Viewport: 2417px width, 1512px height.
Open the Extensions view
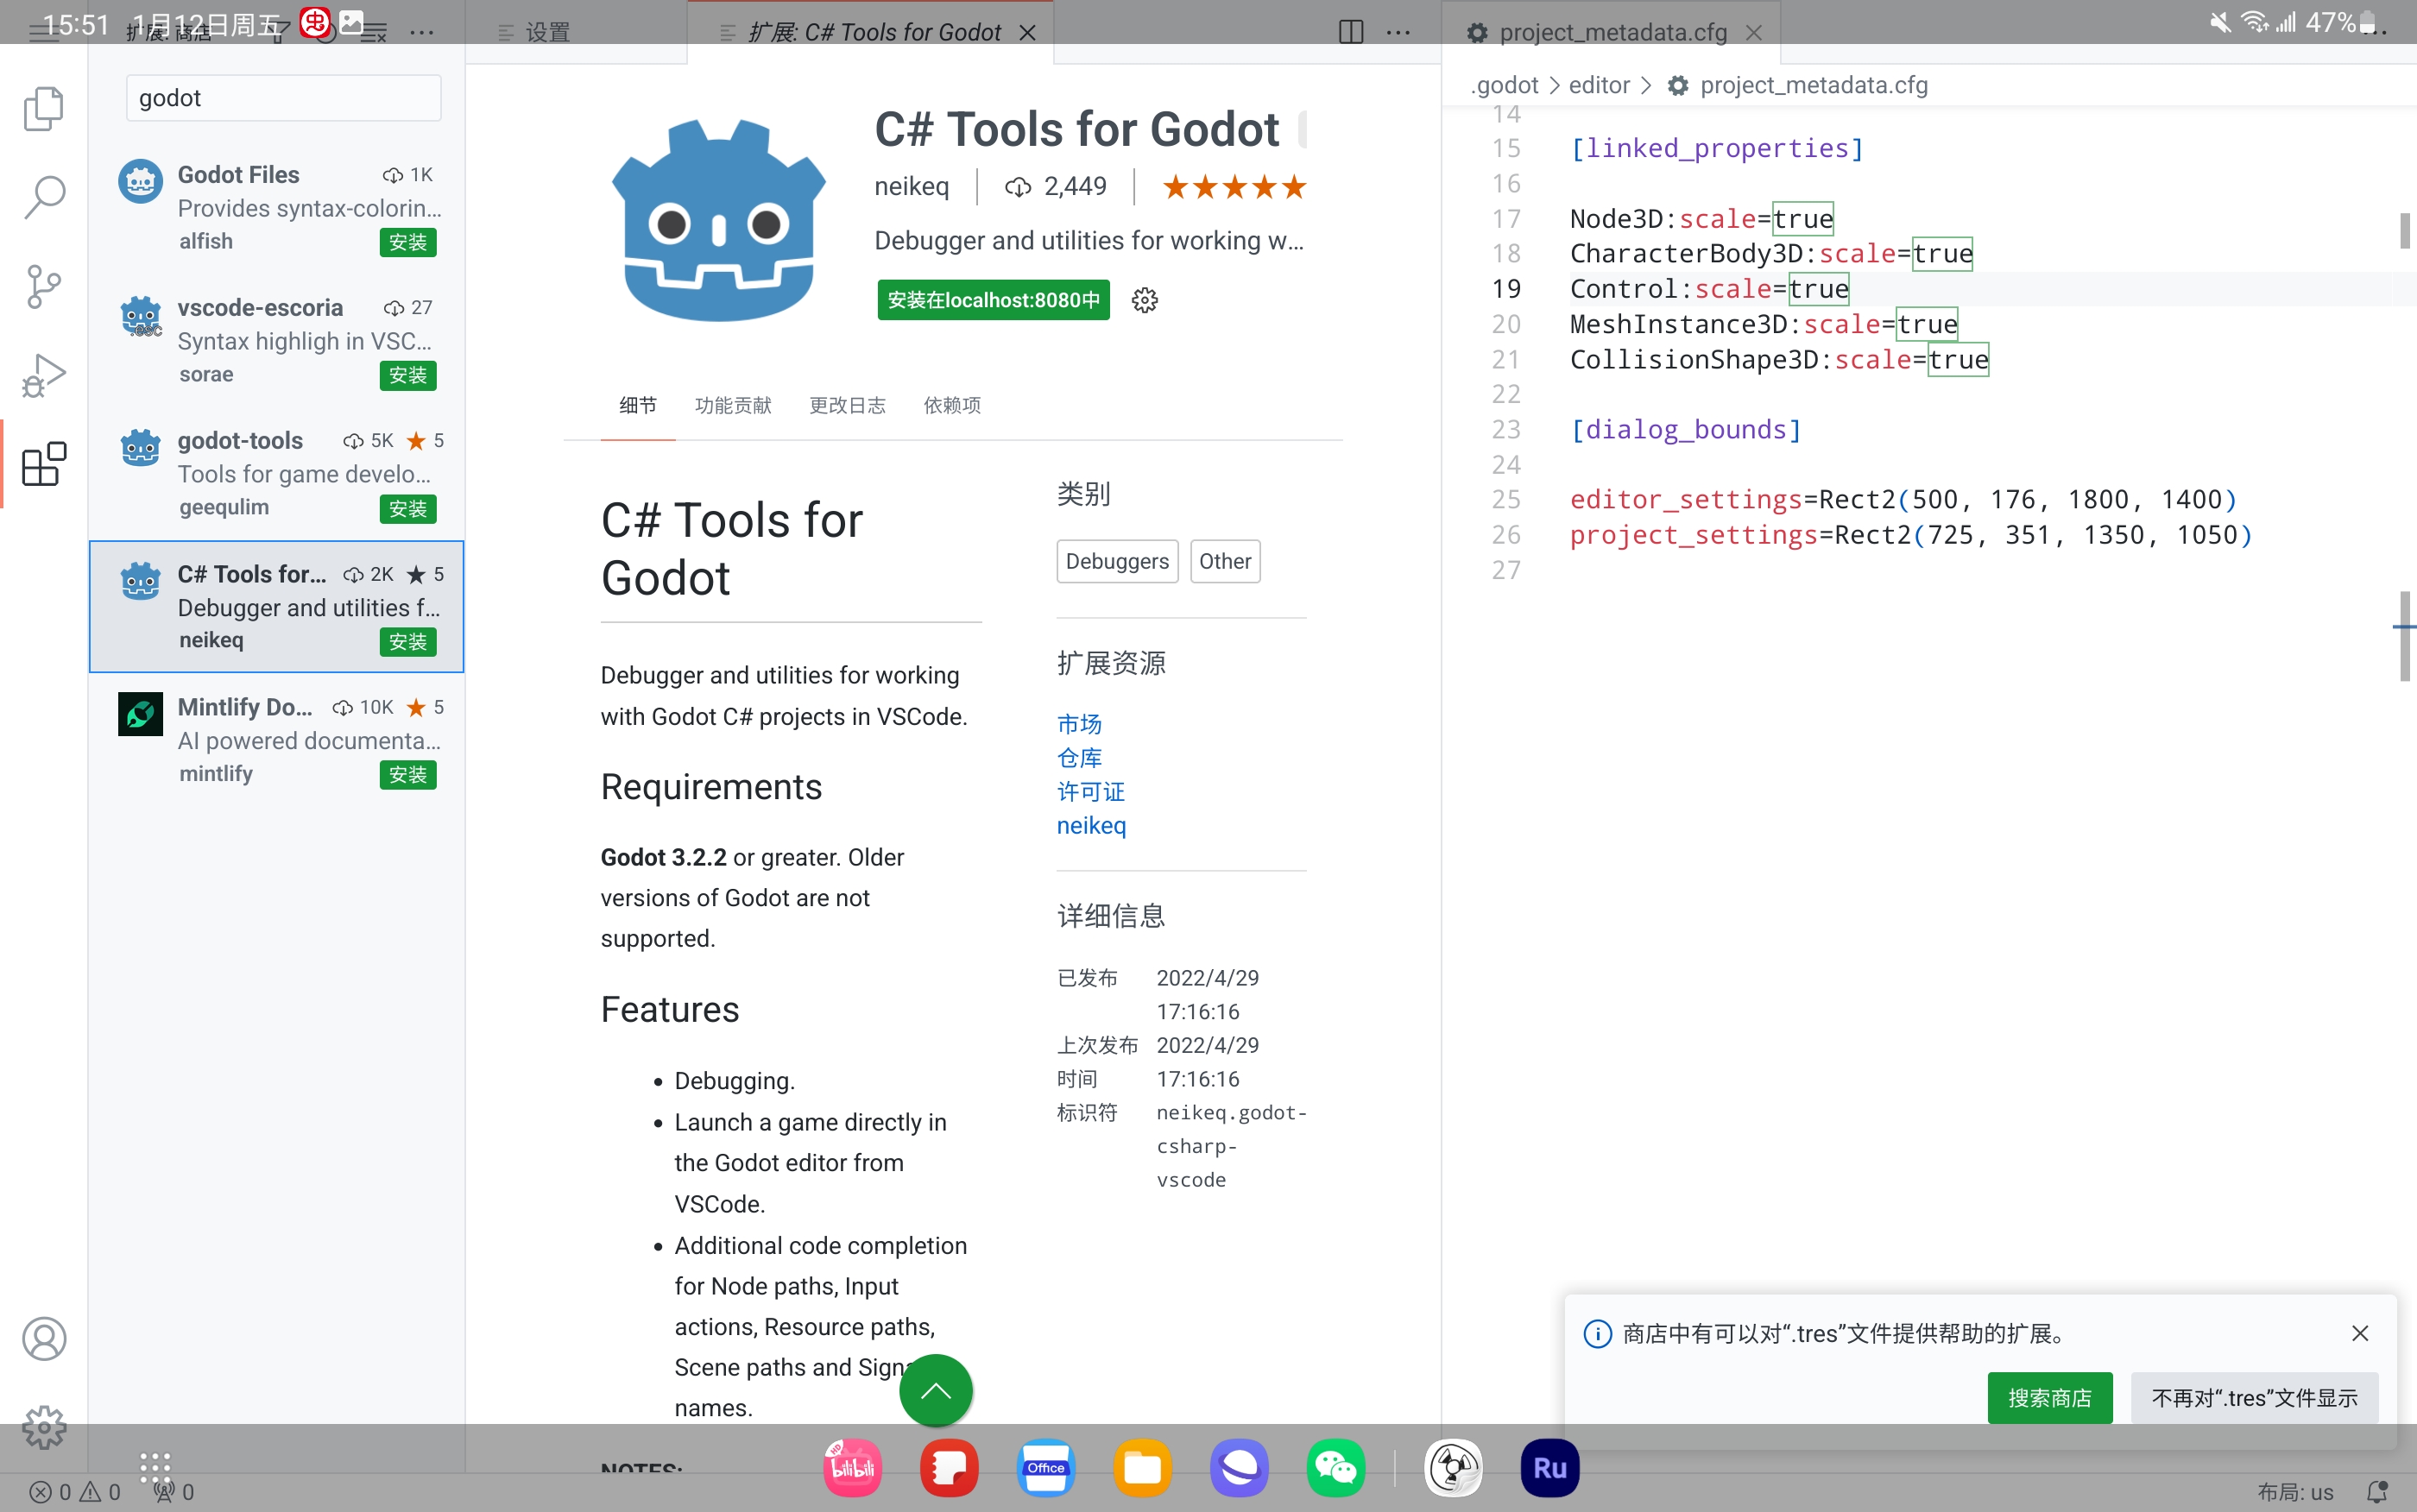[x=43, y=464]
